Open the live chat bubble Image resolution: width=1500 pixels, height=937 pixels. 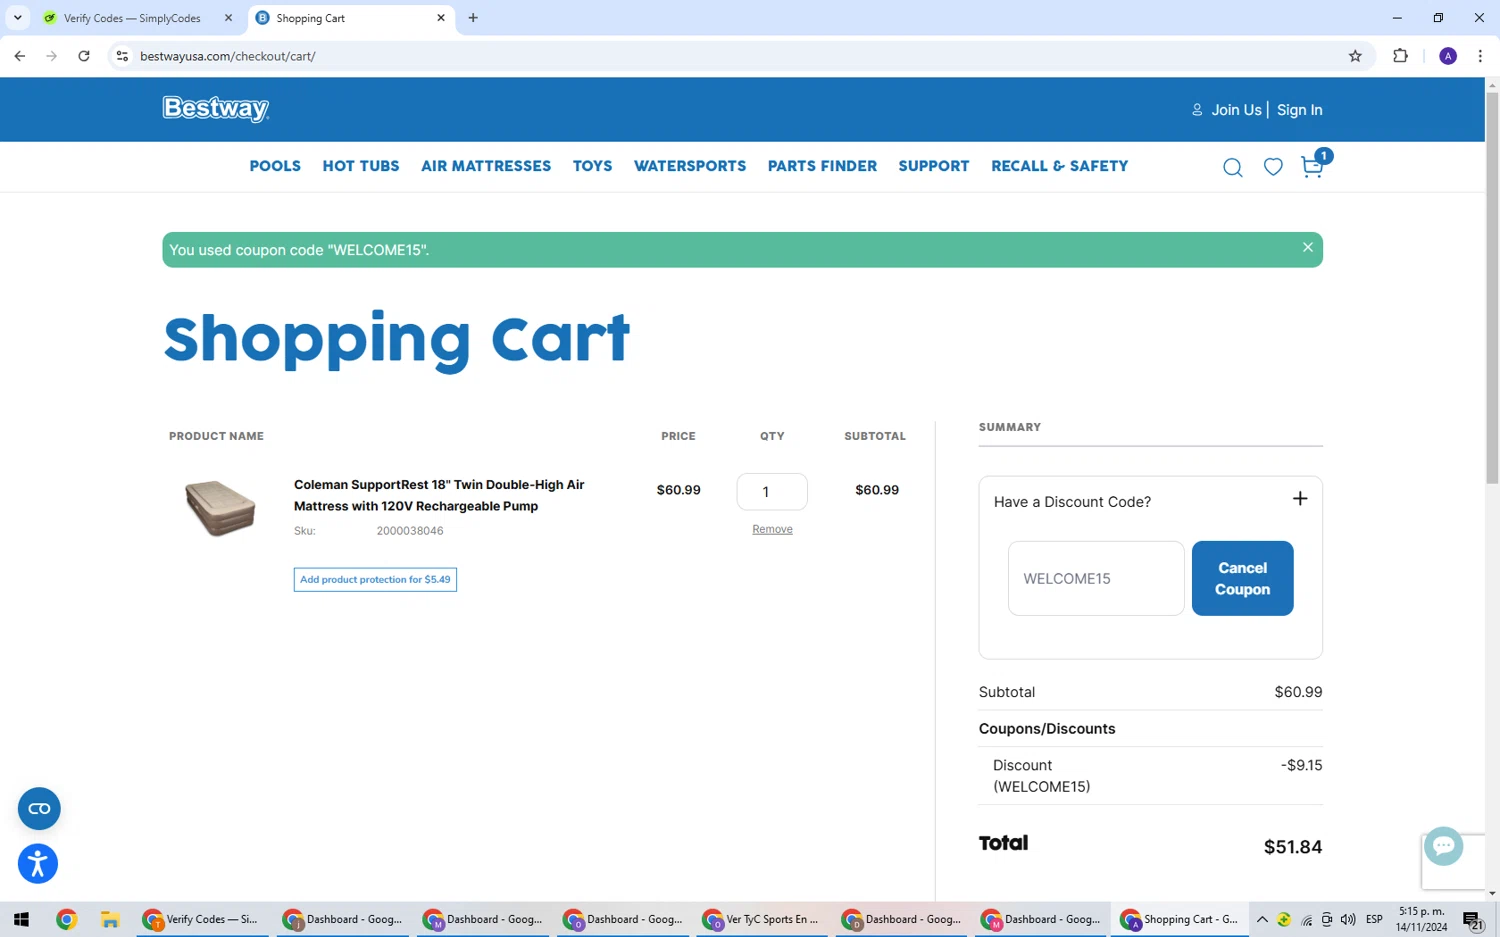(1443, 846)
